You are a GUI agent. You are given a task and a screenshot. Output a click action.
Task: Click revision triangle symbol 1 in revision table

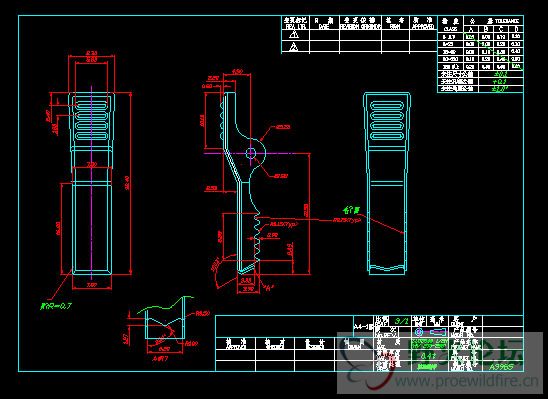click(294, 35)
